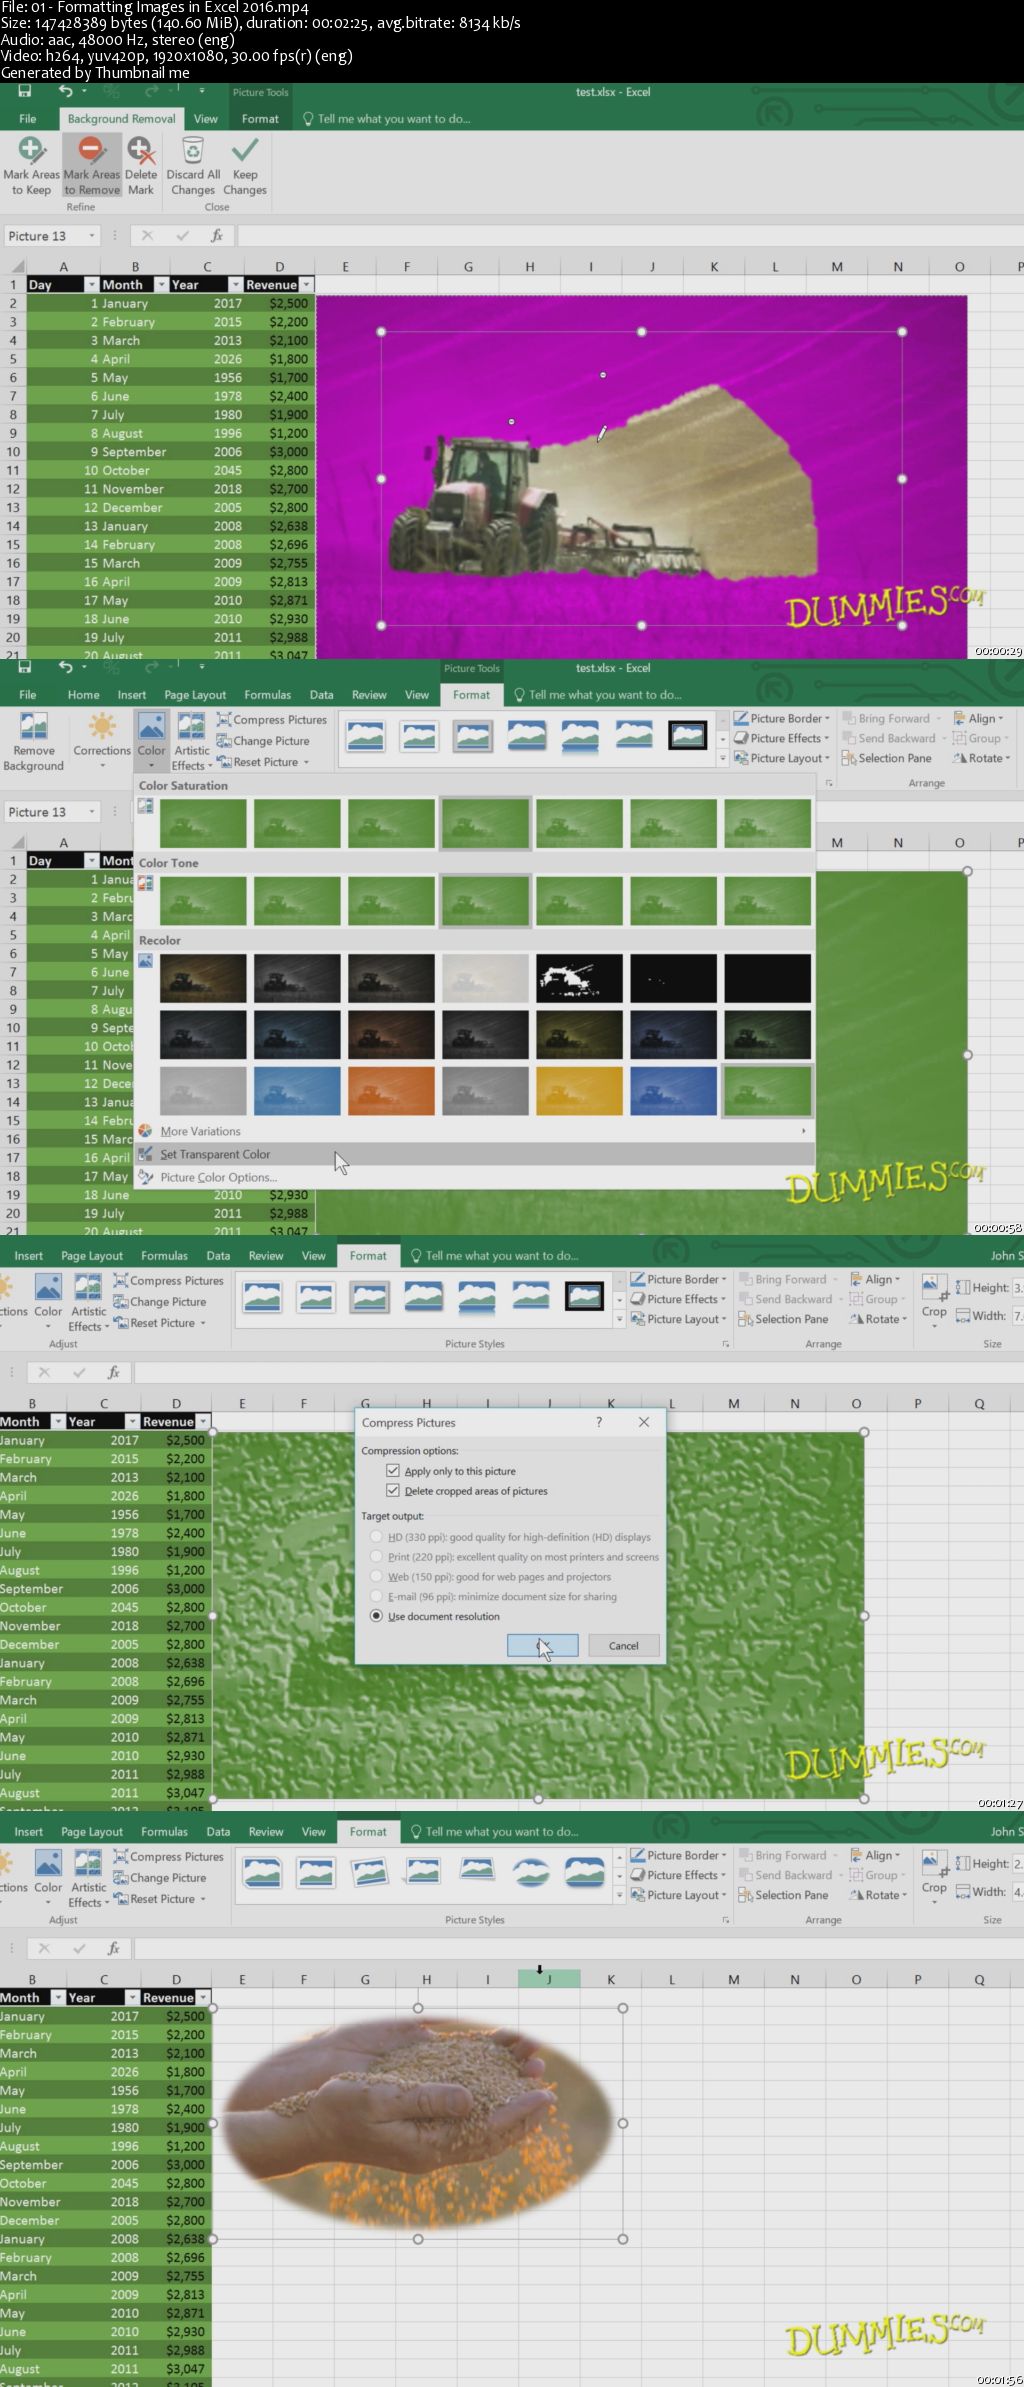Open the Month filter arrow in the Compress Pictures dialog frame
This screenshot has width=1024, height=2387.
click(x=58, y=1421)
